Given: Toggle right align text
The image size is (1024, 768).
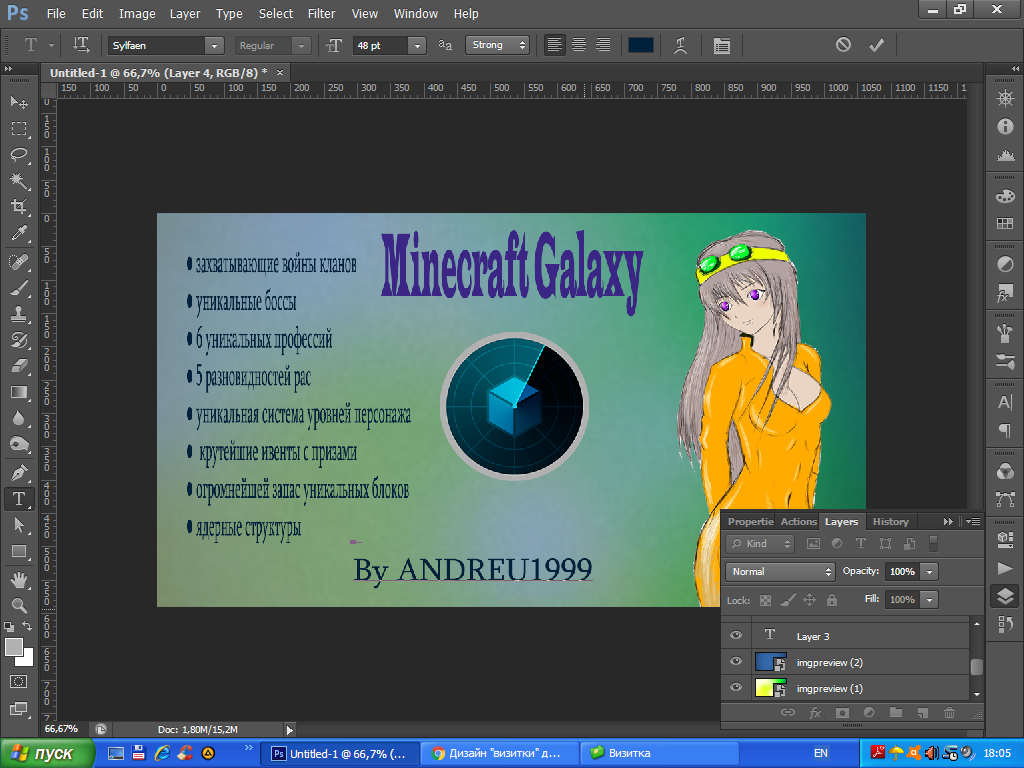Looking at the screenshot, I should coord(603,45).
